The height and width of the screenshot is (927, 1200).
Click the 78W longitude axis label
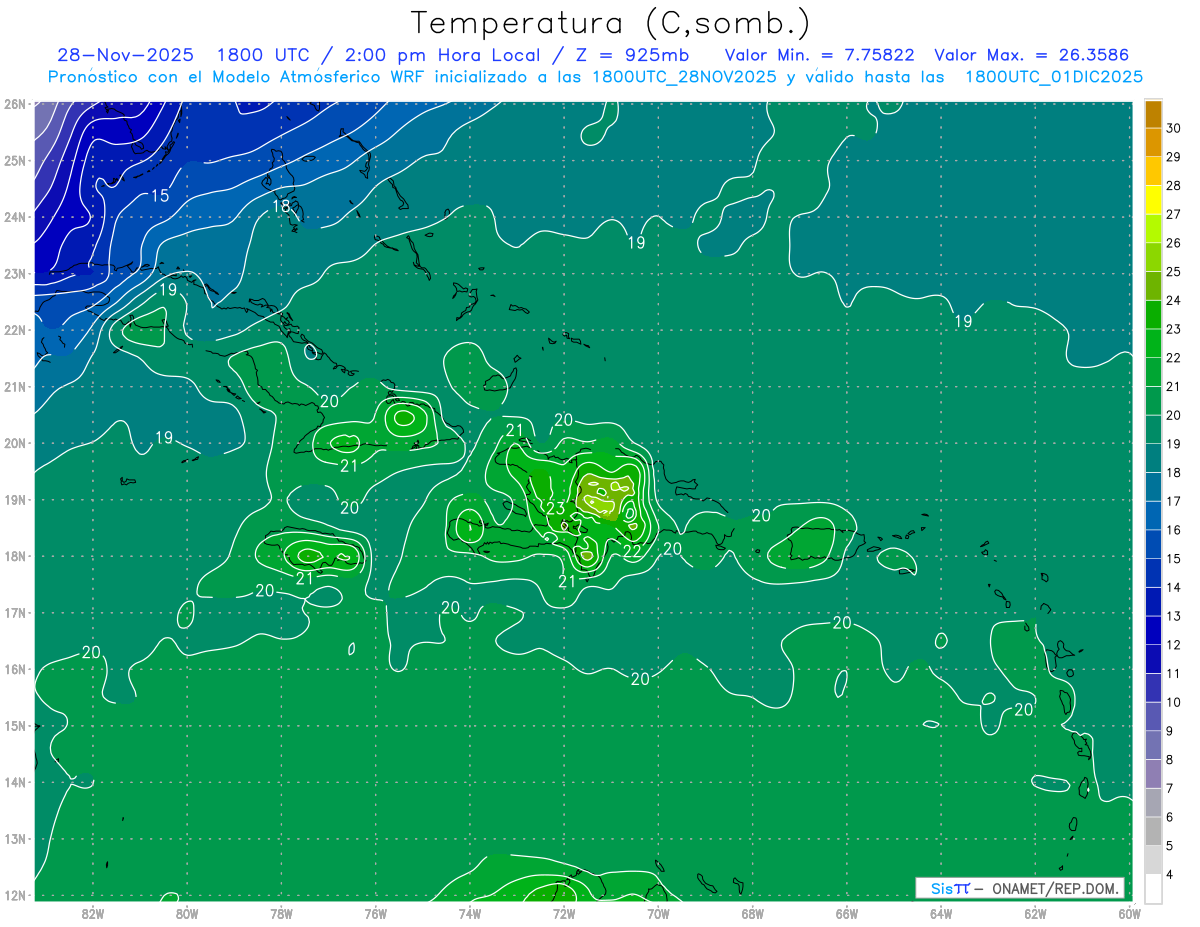tap(281, 913)
